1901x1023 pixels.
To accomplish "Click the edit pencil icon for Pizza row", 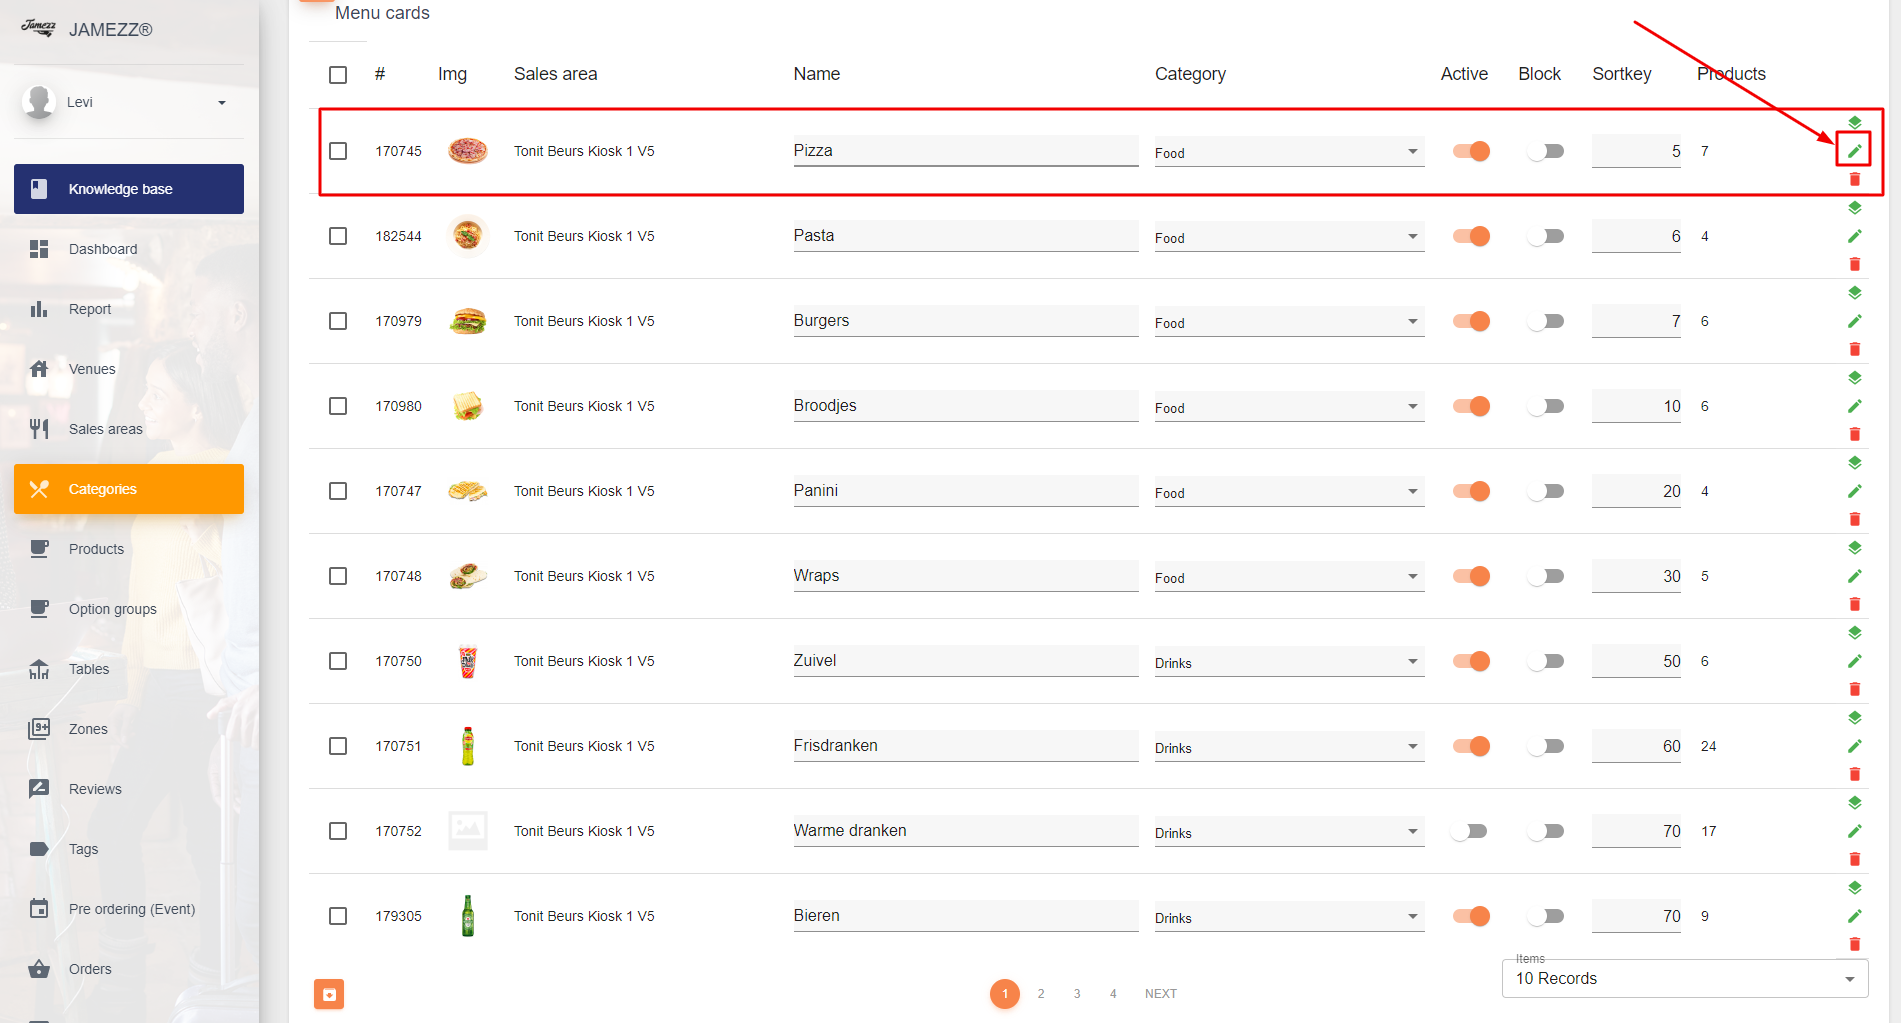I will (x=1854, y=151).
